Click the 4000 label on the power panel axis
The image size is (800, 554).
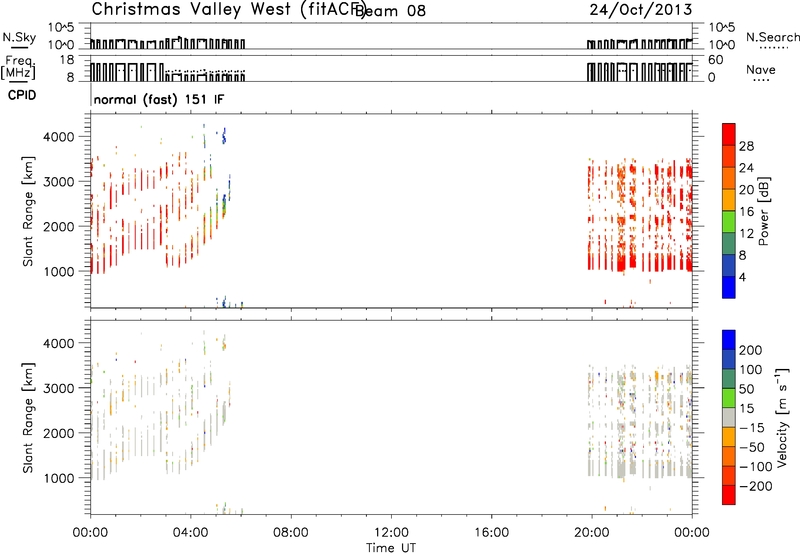coord(59,137)
